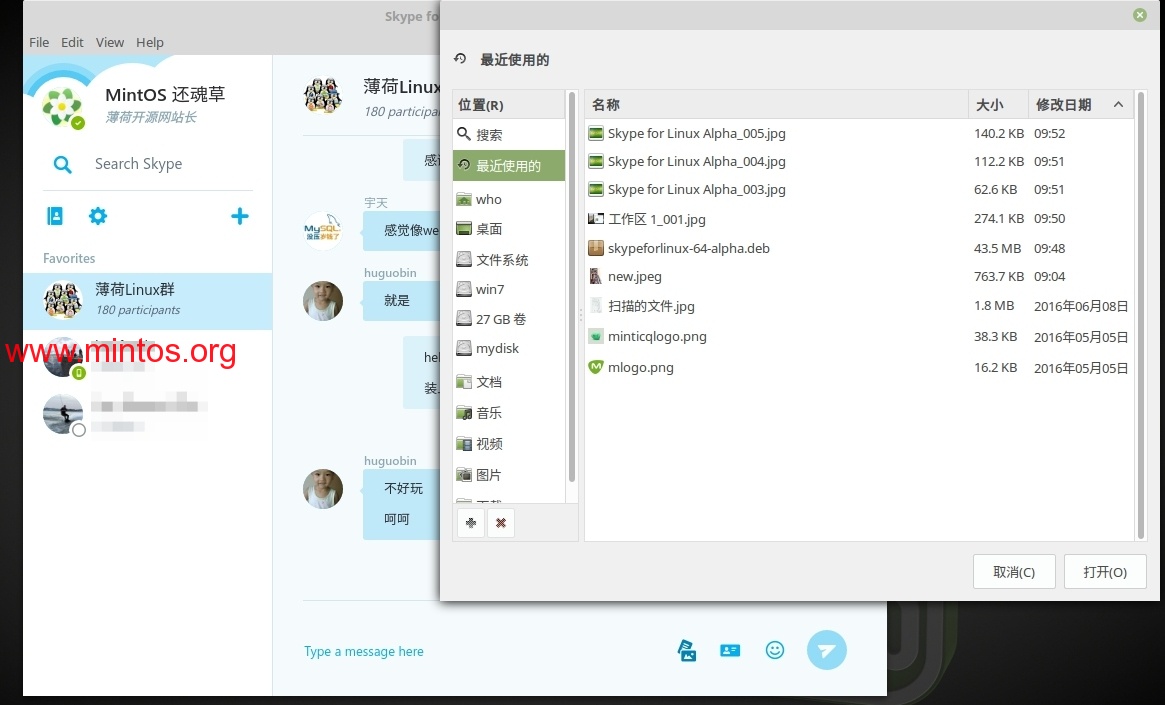
Task: Click the mlogo.png file icon
Action: 596,367
